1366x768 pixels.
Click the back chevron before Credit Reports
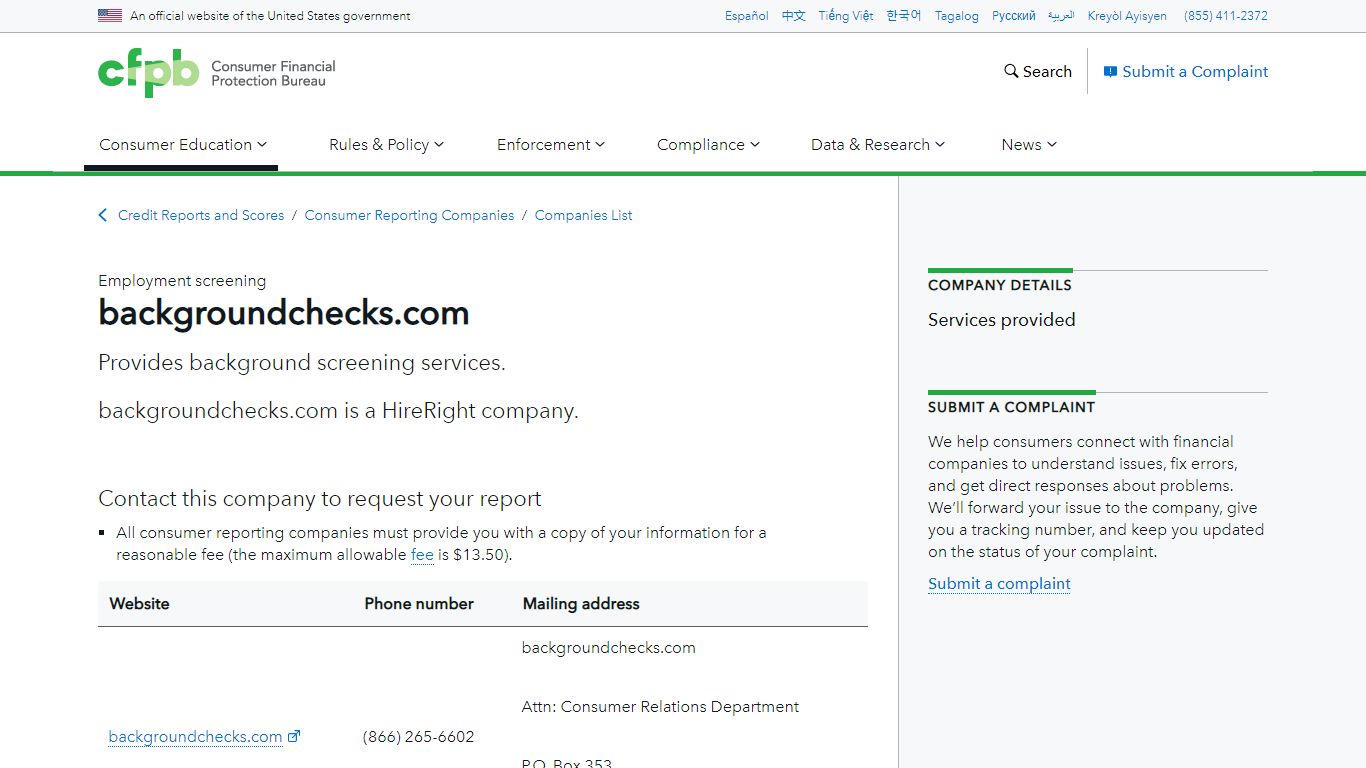tap(103, 215)
